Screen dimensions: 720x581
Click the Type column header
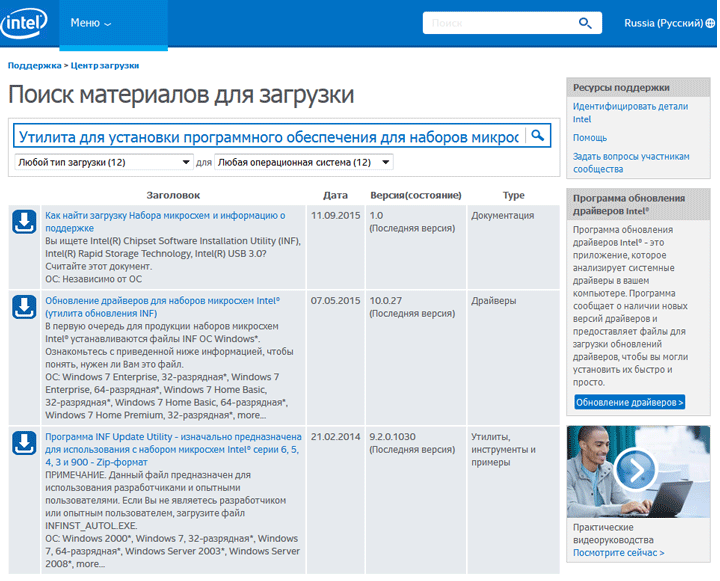coord(513,195)
